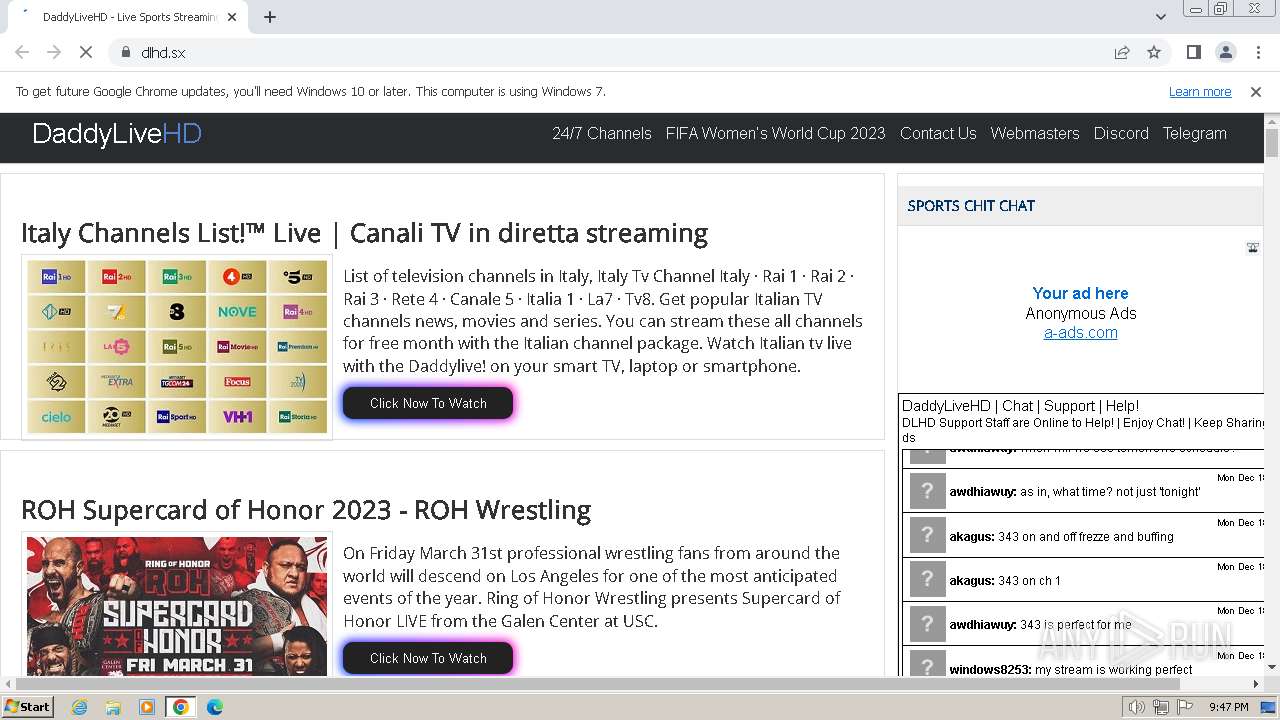
Task: Click the Italian channels logo thumbnail
Action: click(177, 347)
